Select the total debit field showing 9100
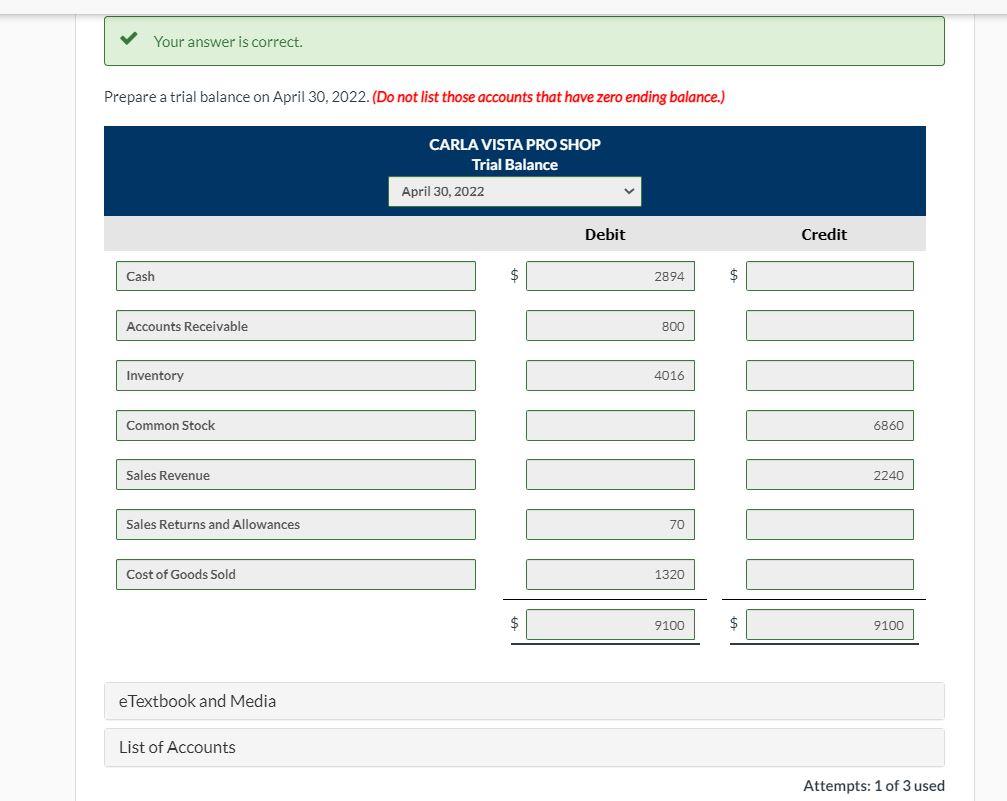This screenshot has height=801, width=1007. click(x=610, y=624)
